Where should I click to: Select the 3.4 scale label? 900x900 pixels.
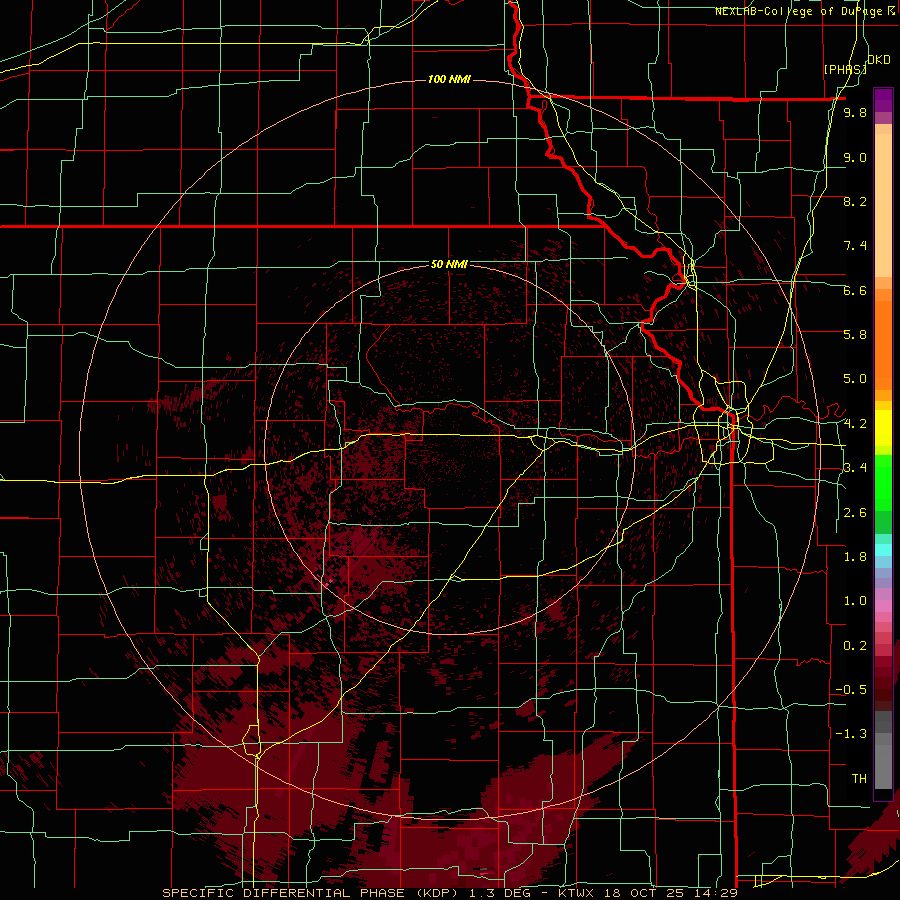855,468
